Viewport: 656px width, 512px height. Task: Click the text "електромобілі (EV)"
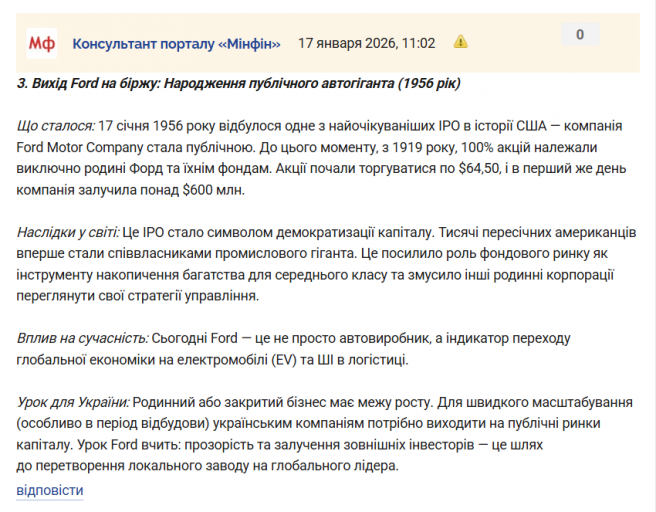pos(237,359)
